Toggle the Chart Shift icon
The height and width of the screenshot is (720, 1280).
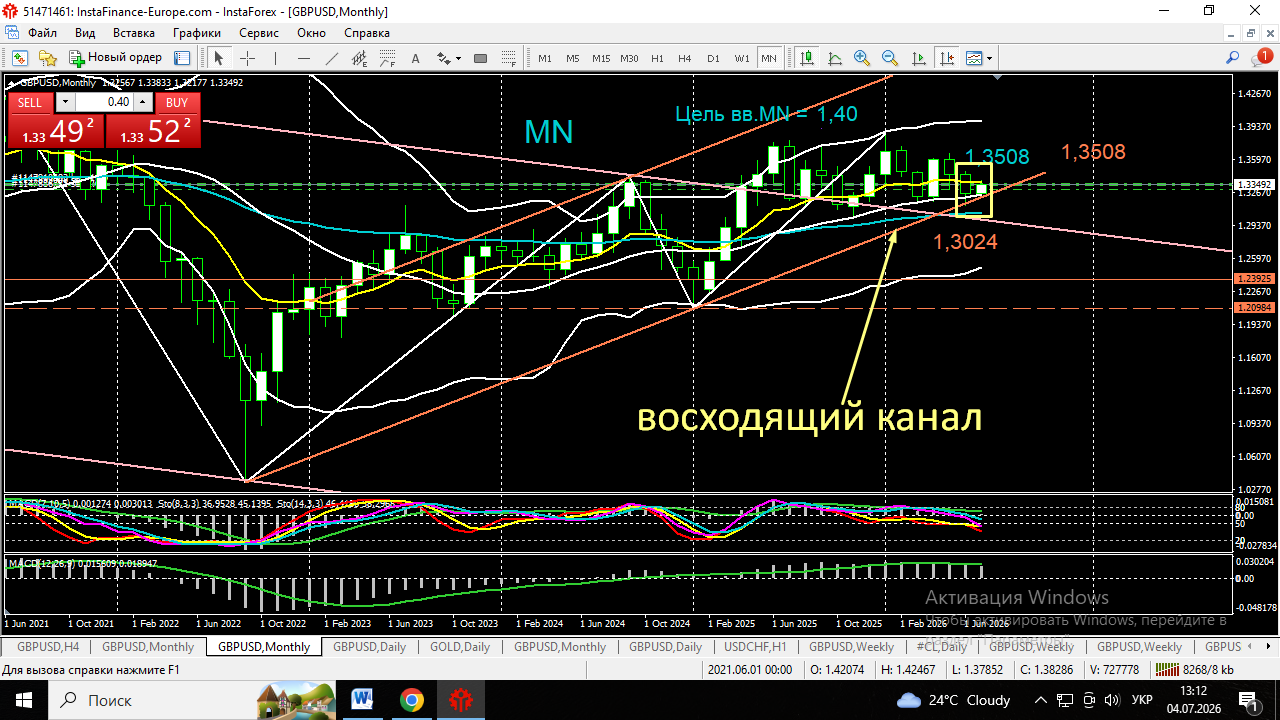(x=946, y=58)
